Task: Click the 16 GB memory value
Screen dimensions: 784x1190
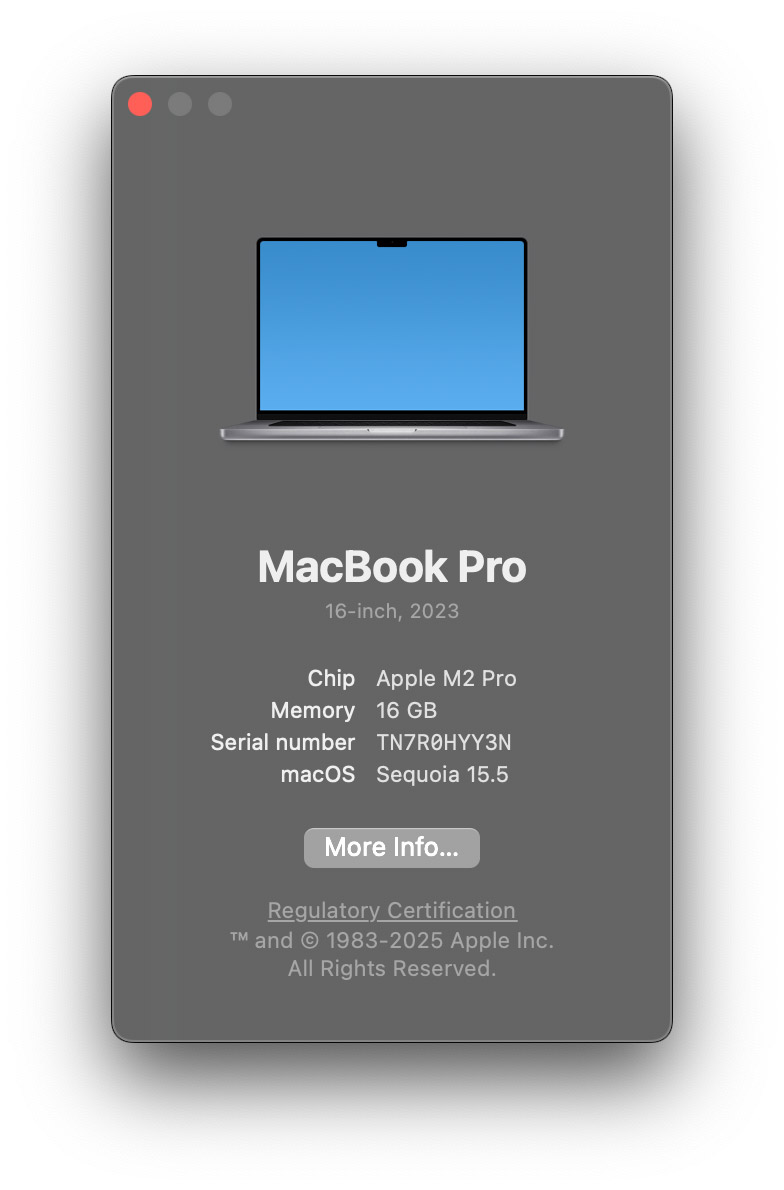Action: [x=407, y=710]
